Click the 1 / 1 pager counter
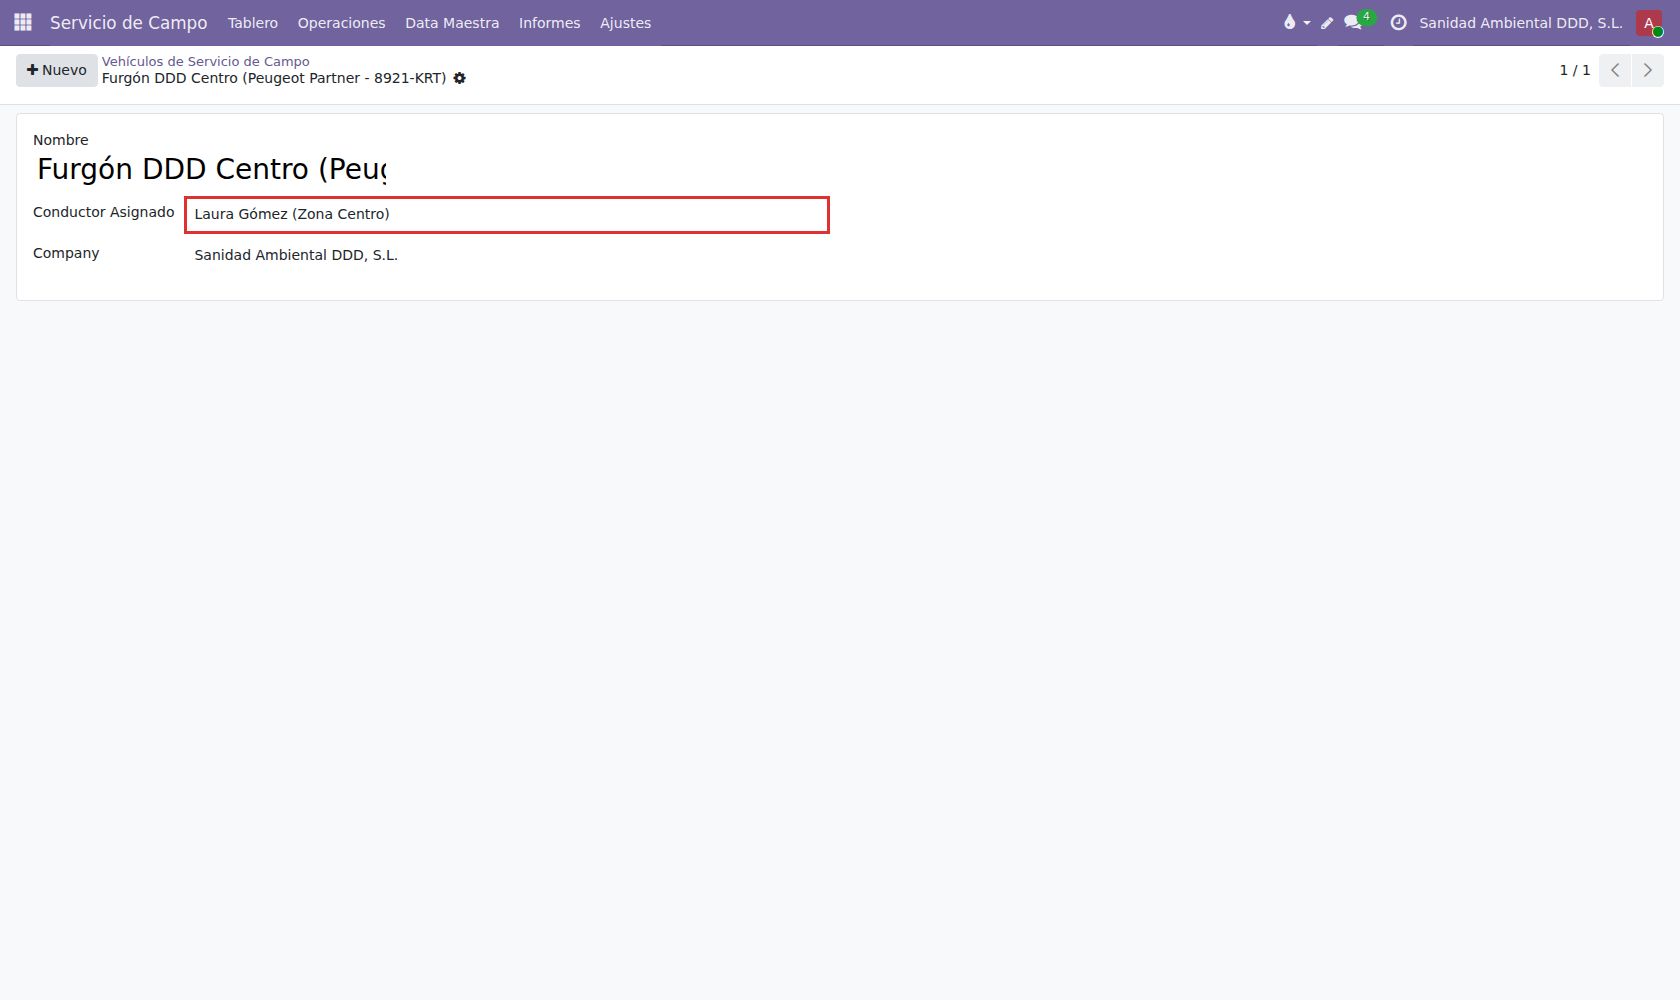Viewport: 1680px width, 1000px height. click(1574, 70)
